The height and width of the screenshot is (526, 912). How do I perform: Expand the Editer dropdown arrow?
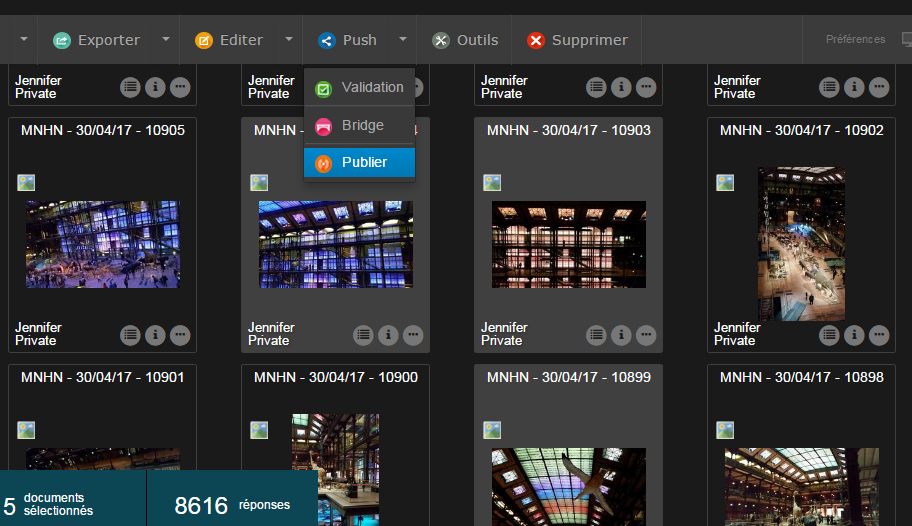pos(288,40)
